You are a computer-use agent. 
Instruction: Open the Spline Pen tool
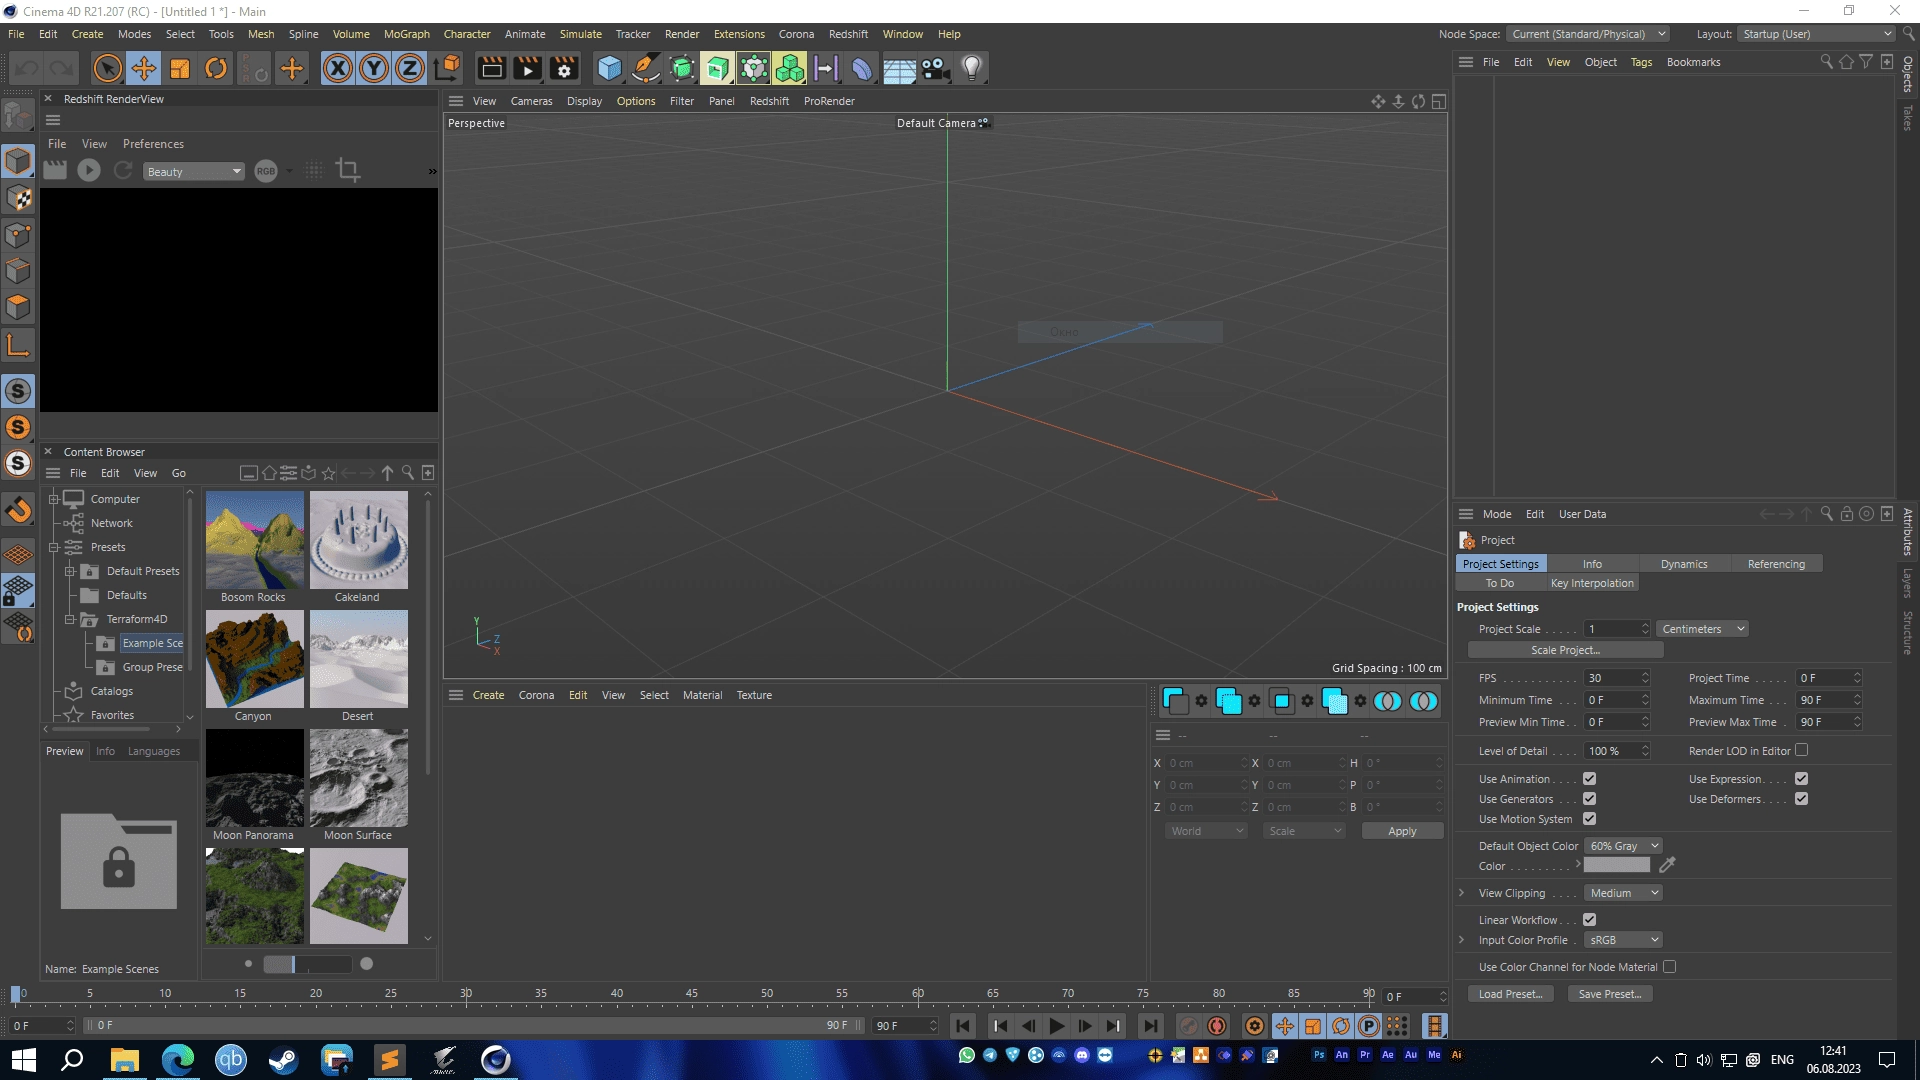click(646, 68)
